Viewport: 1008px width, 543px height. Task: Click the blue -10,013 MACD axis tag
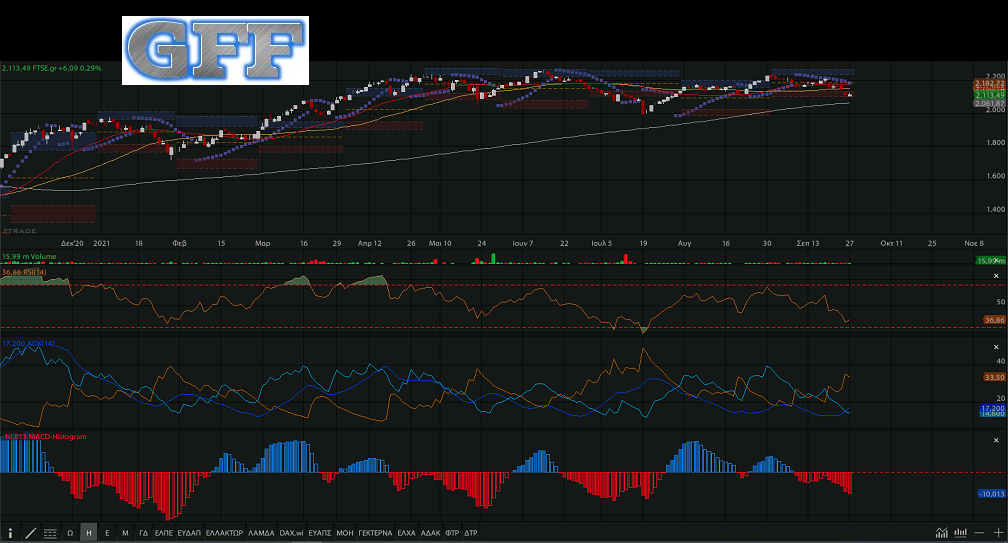991,494
